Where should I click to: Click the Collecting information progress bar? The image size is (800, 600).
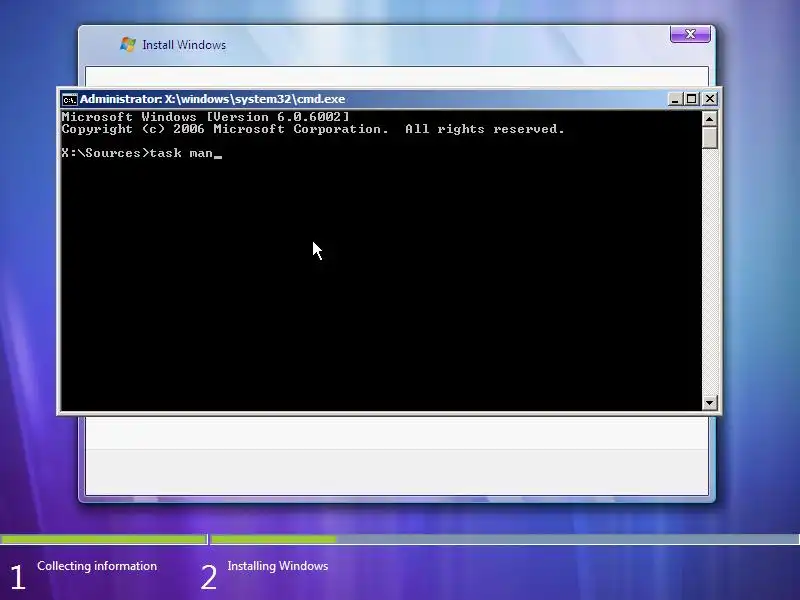click(104, 539)
